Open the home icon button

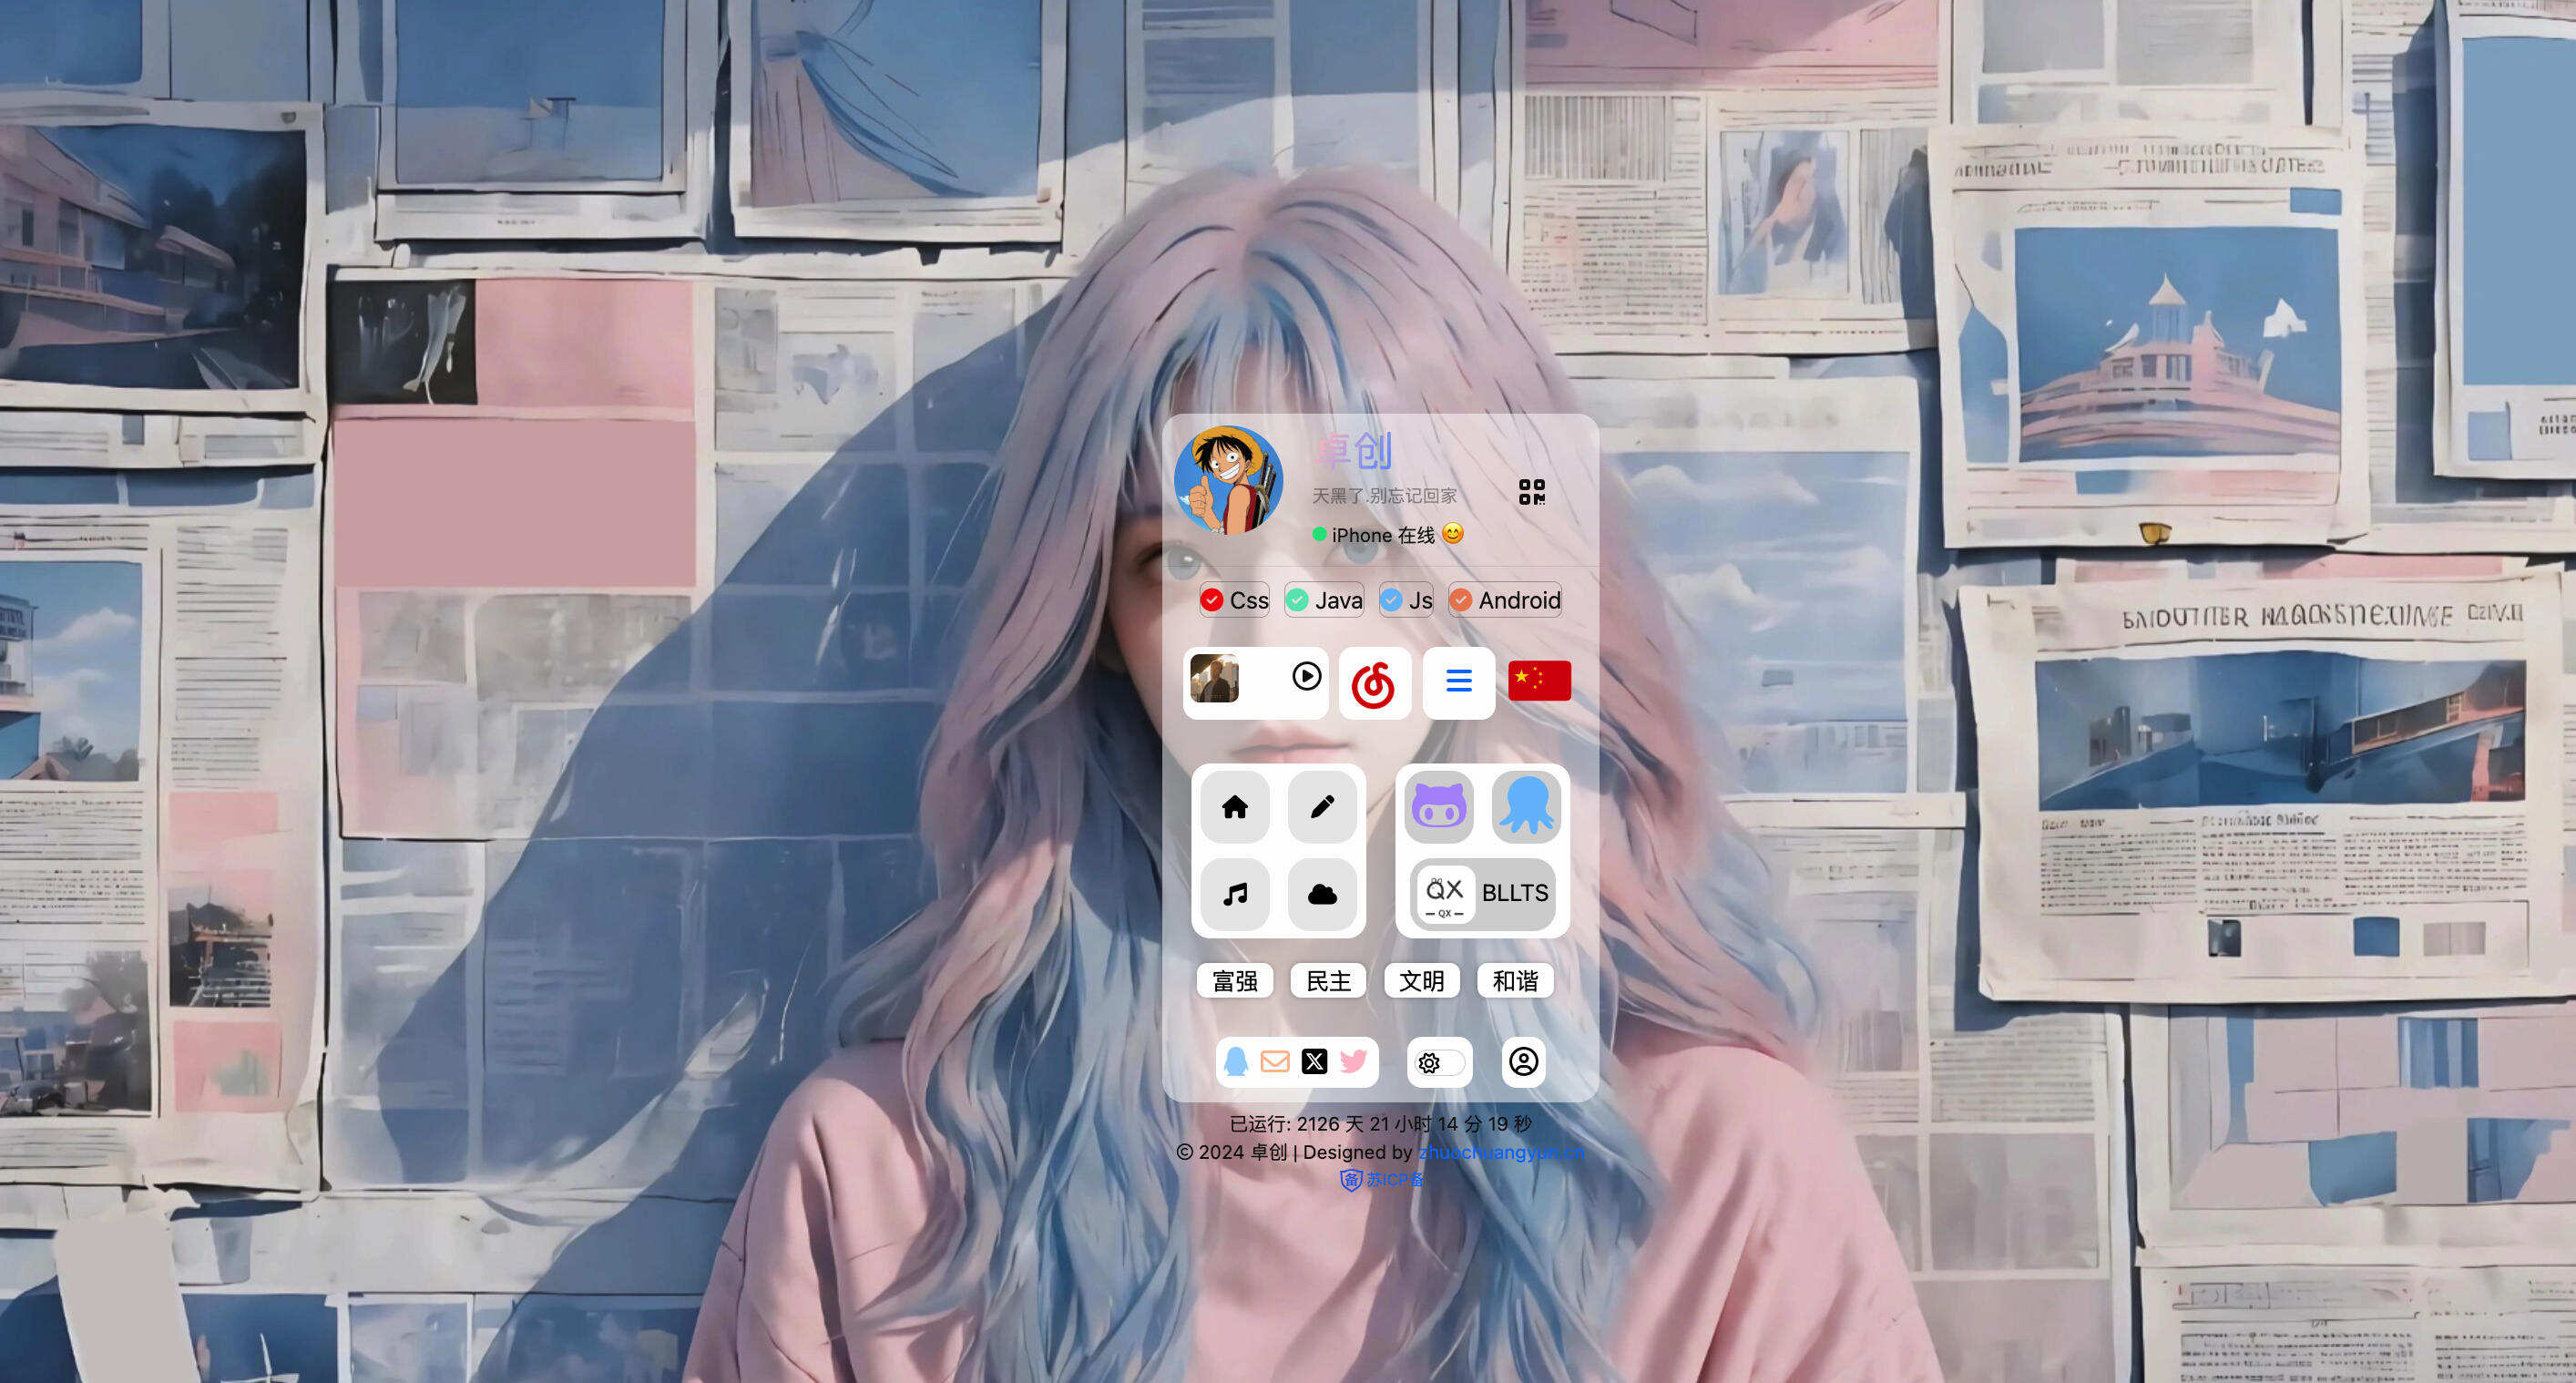point(1235,807)
